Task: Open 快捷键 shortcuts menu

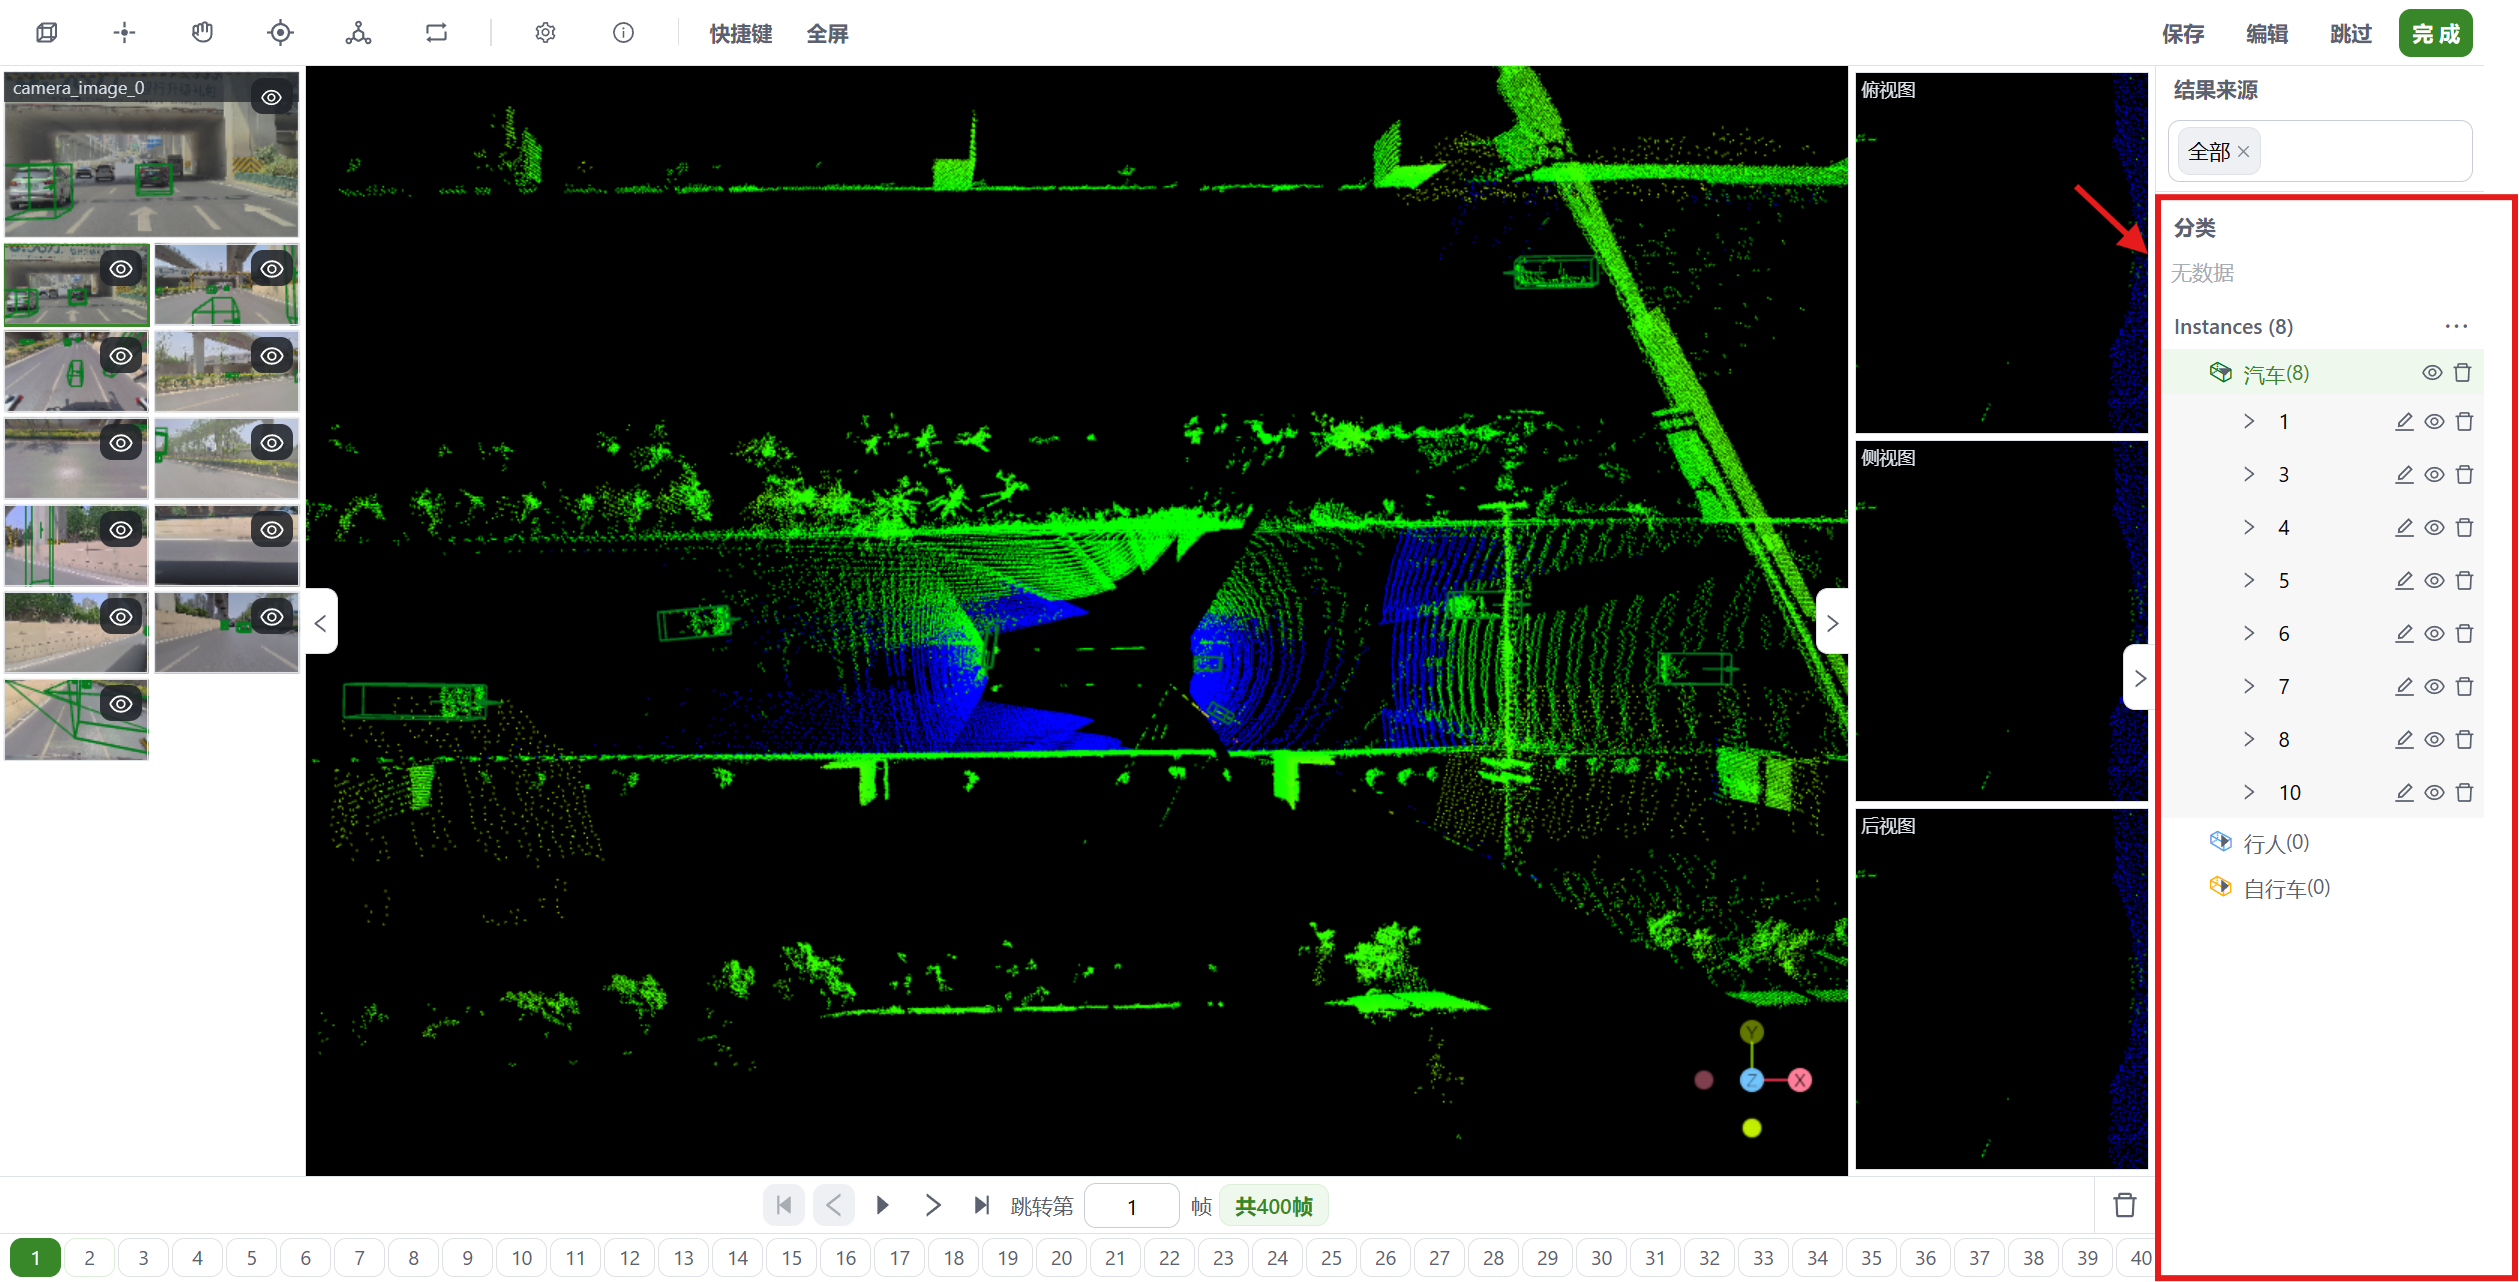Action: (741, 34)
